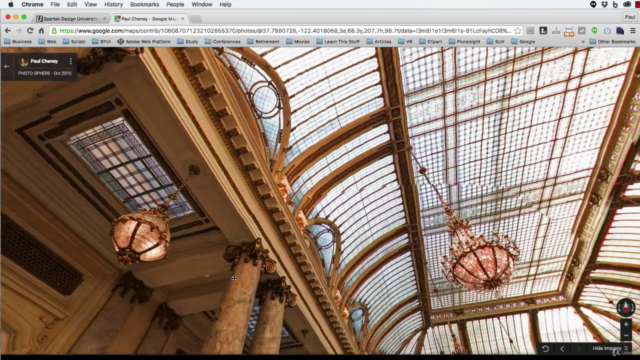Go to the Chrome home page icon
This screenshot has height=360, width=640.
pos(41,31)
